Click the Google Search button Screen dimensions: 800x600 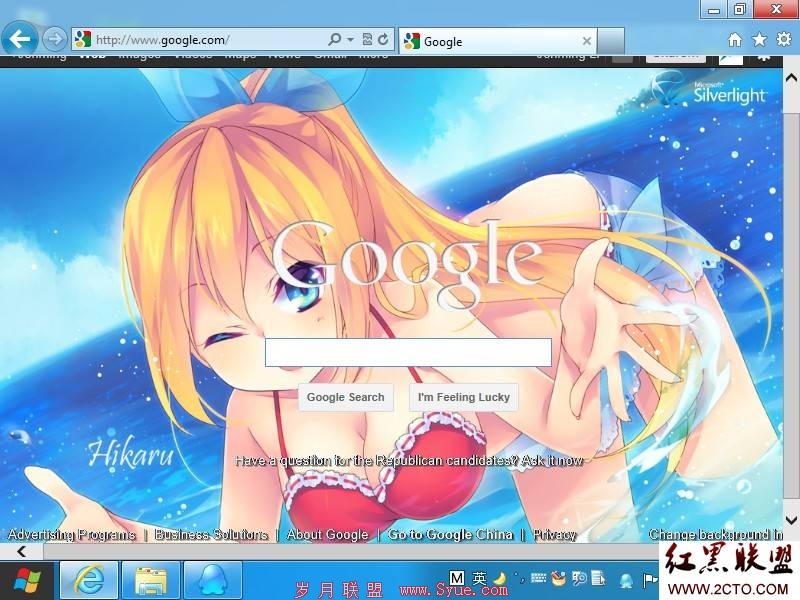coord(345,397)
